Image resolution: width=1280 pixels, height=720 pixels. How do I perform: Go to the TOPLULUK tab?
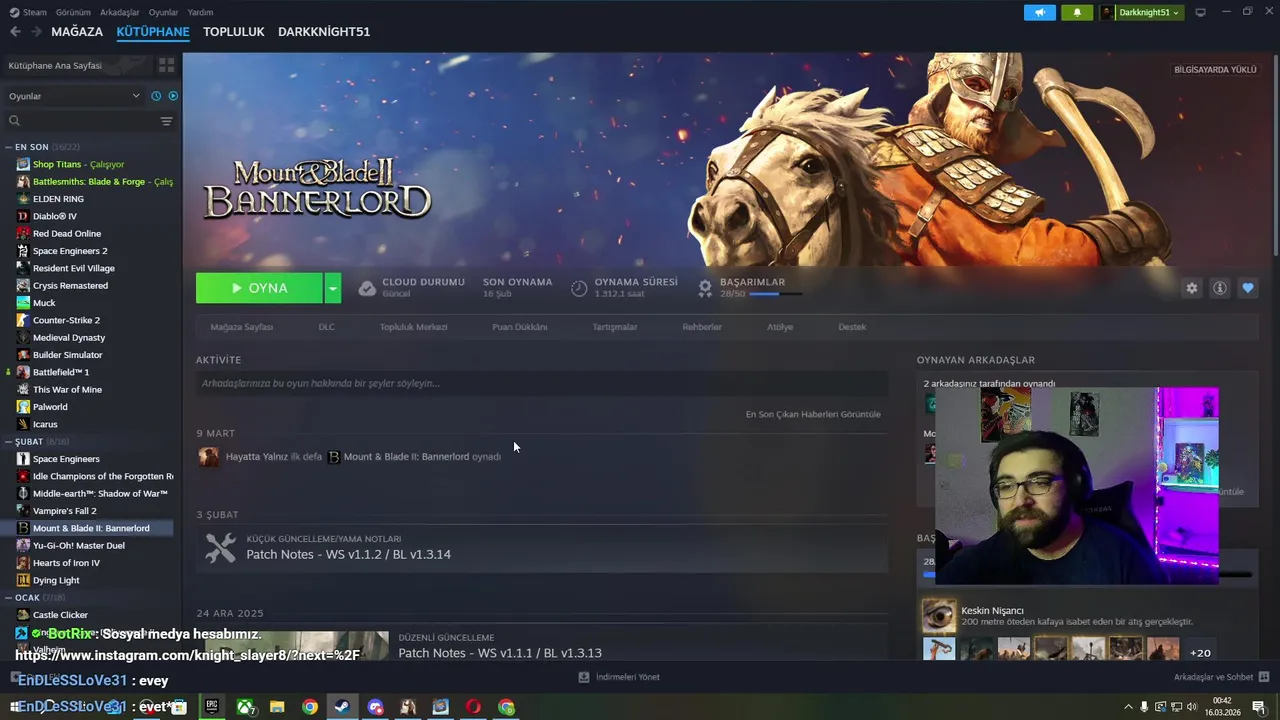click(x=233, y=32)
